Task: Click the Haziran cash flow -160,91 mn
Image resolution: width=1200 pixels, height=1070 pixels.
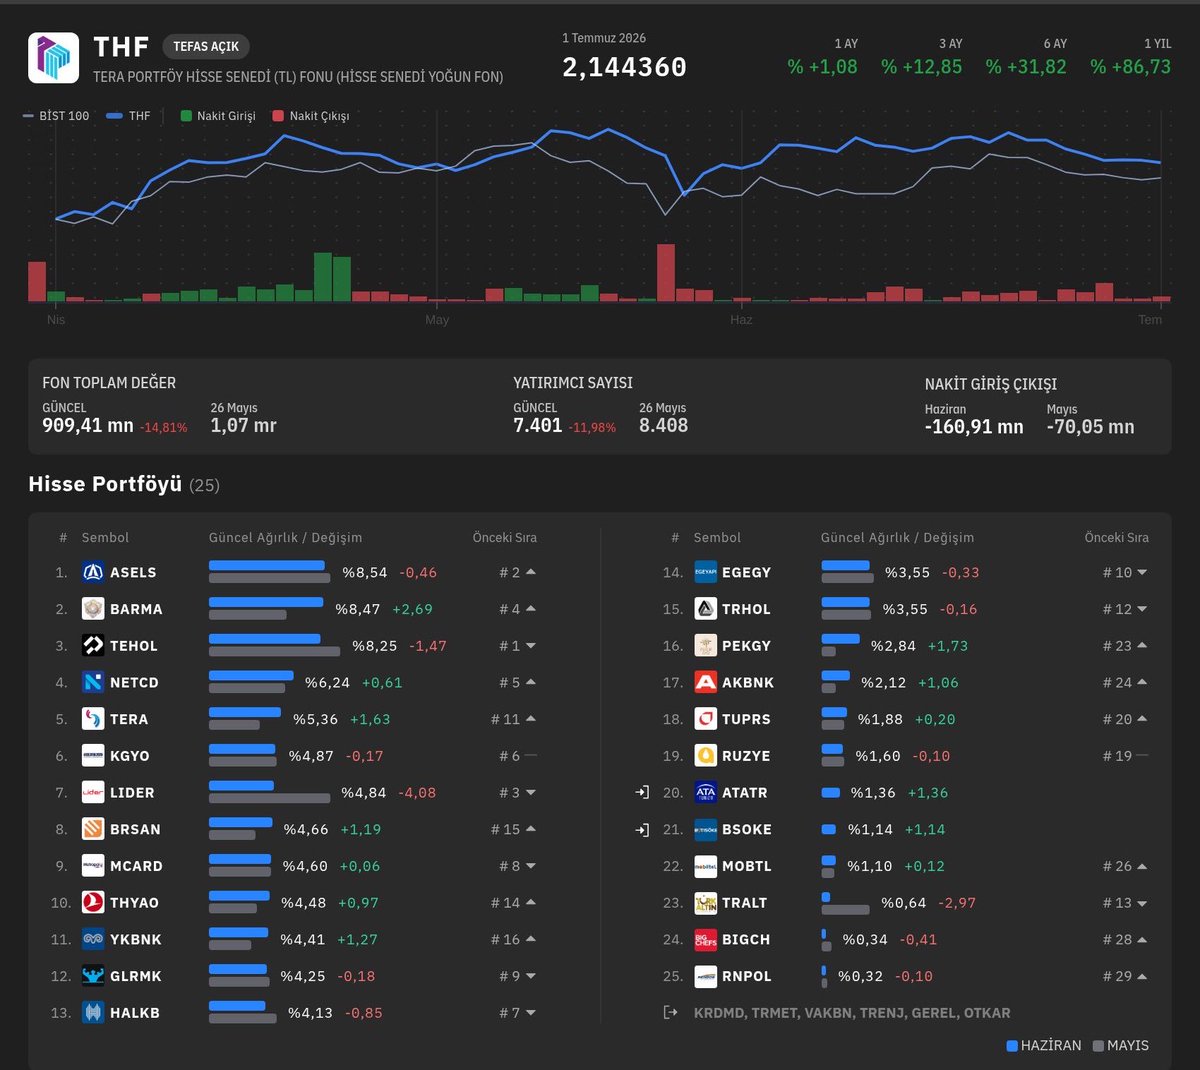Action: point(974,427)
